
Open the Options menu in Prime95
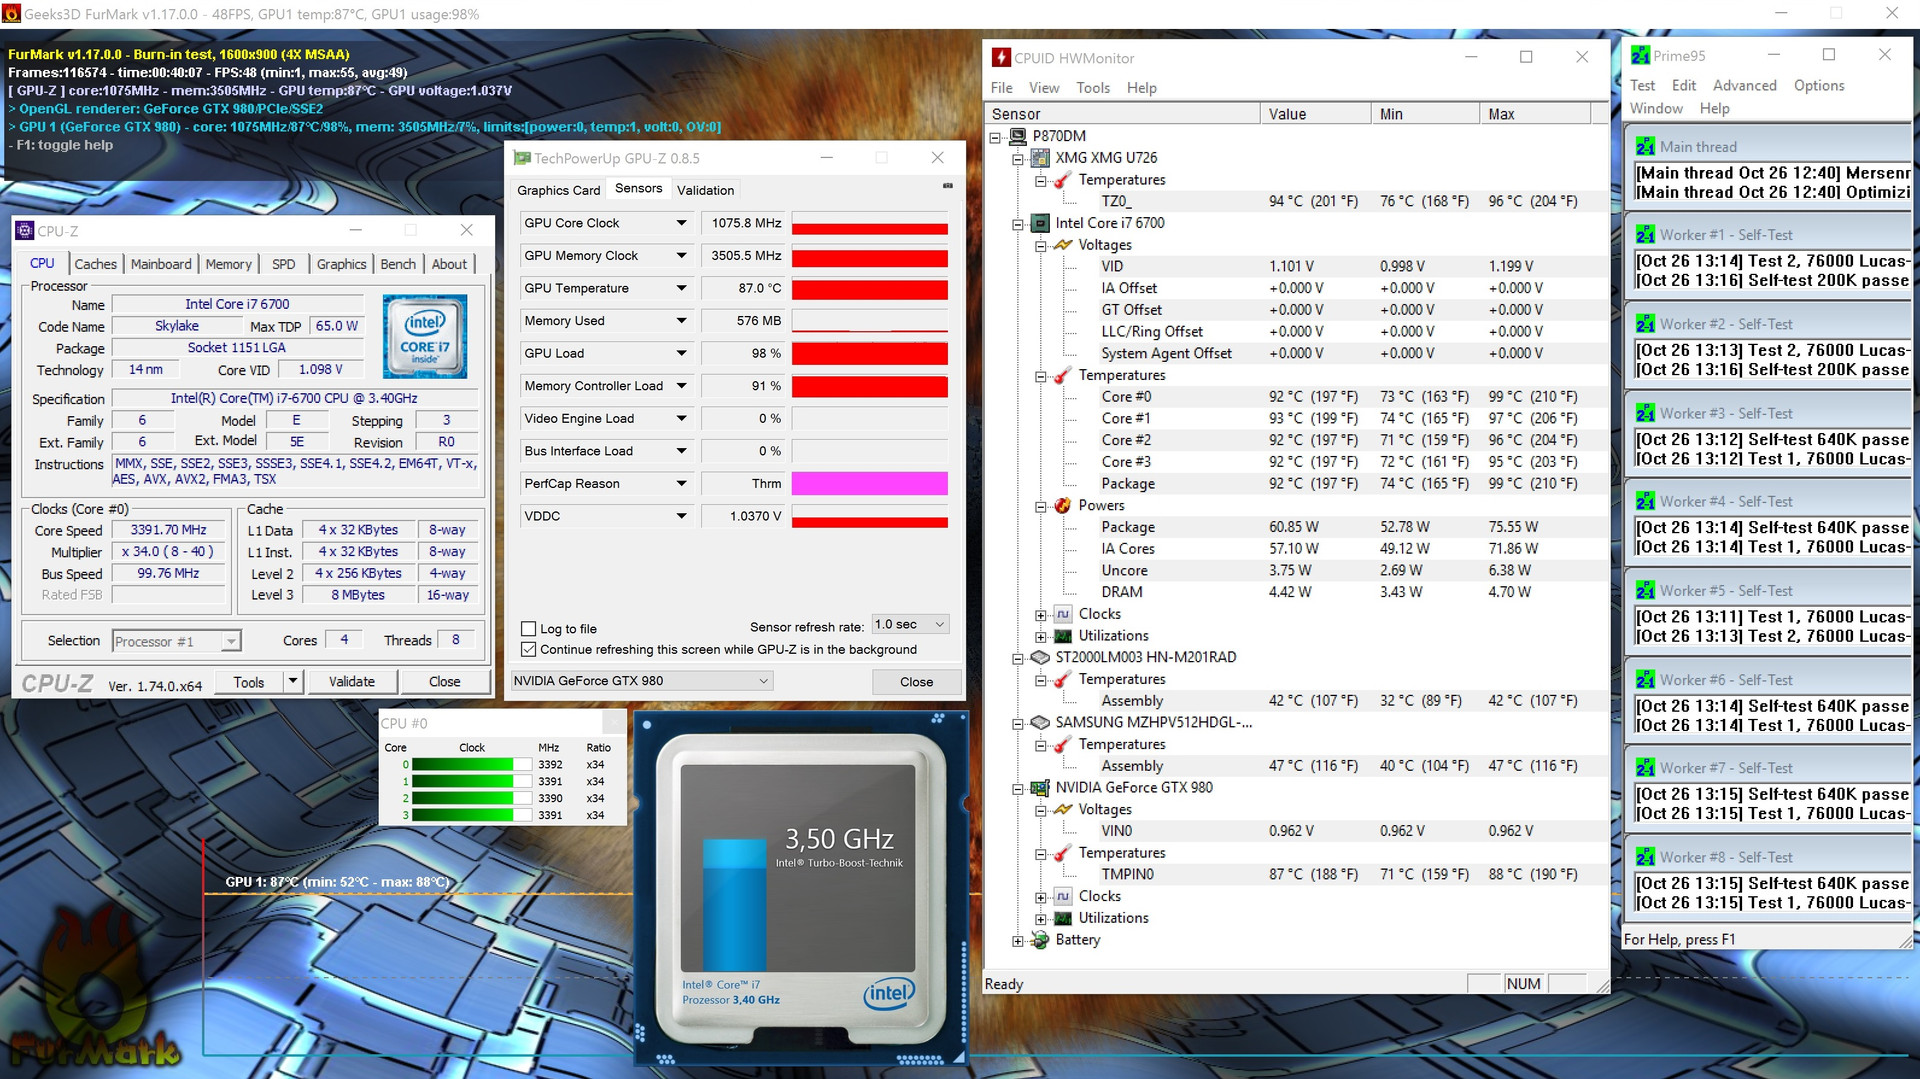point(1819,86)
